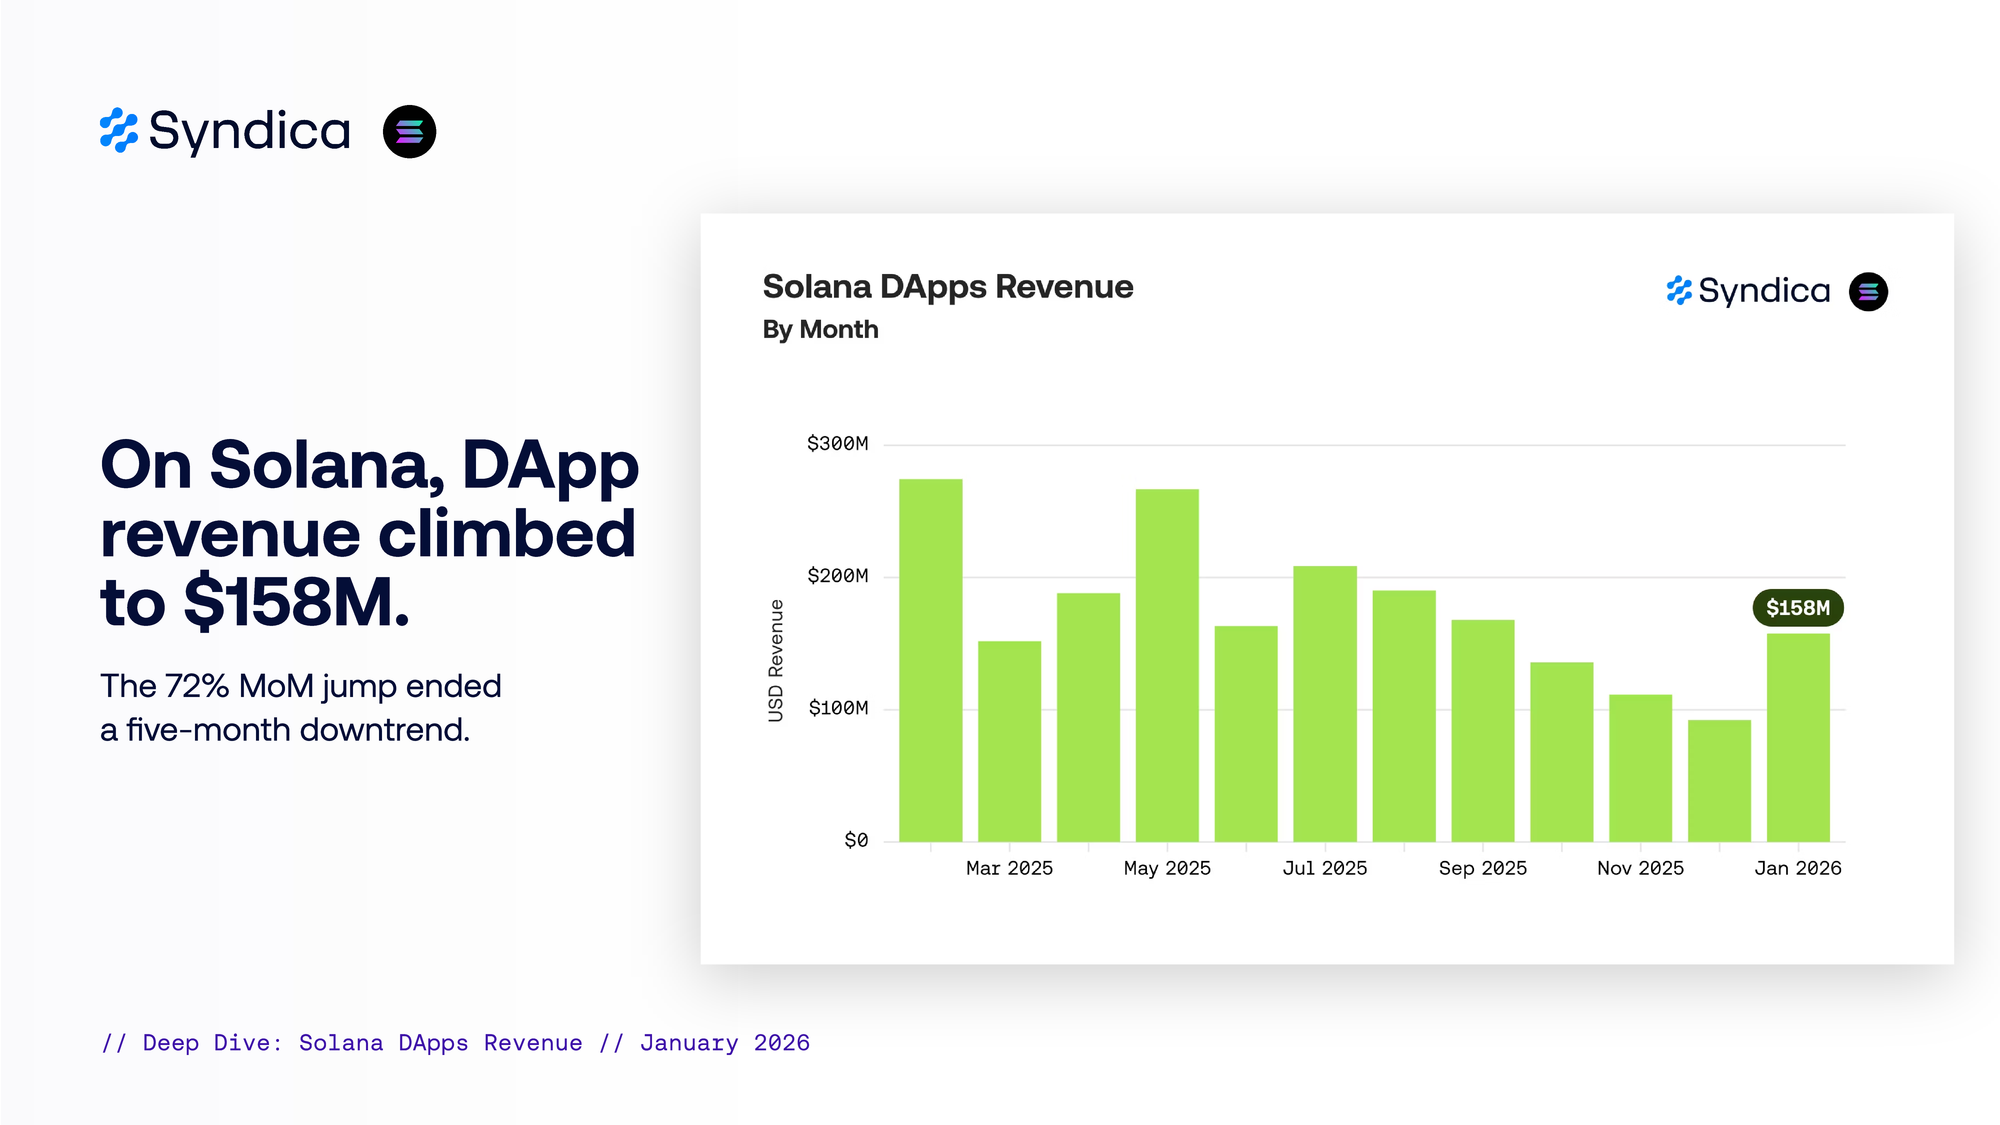Click the May 2025 tall bar
Screen dimensions: 2000x1125
pyautogui.click(x=1167, y=665)
